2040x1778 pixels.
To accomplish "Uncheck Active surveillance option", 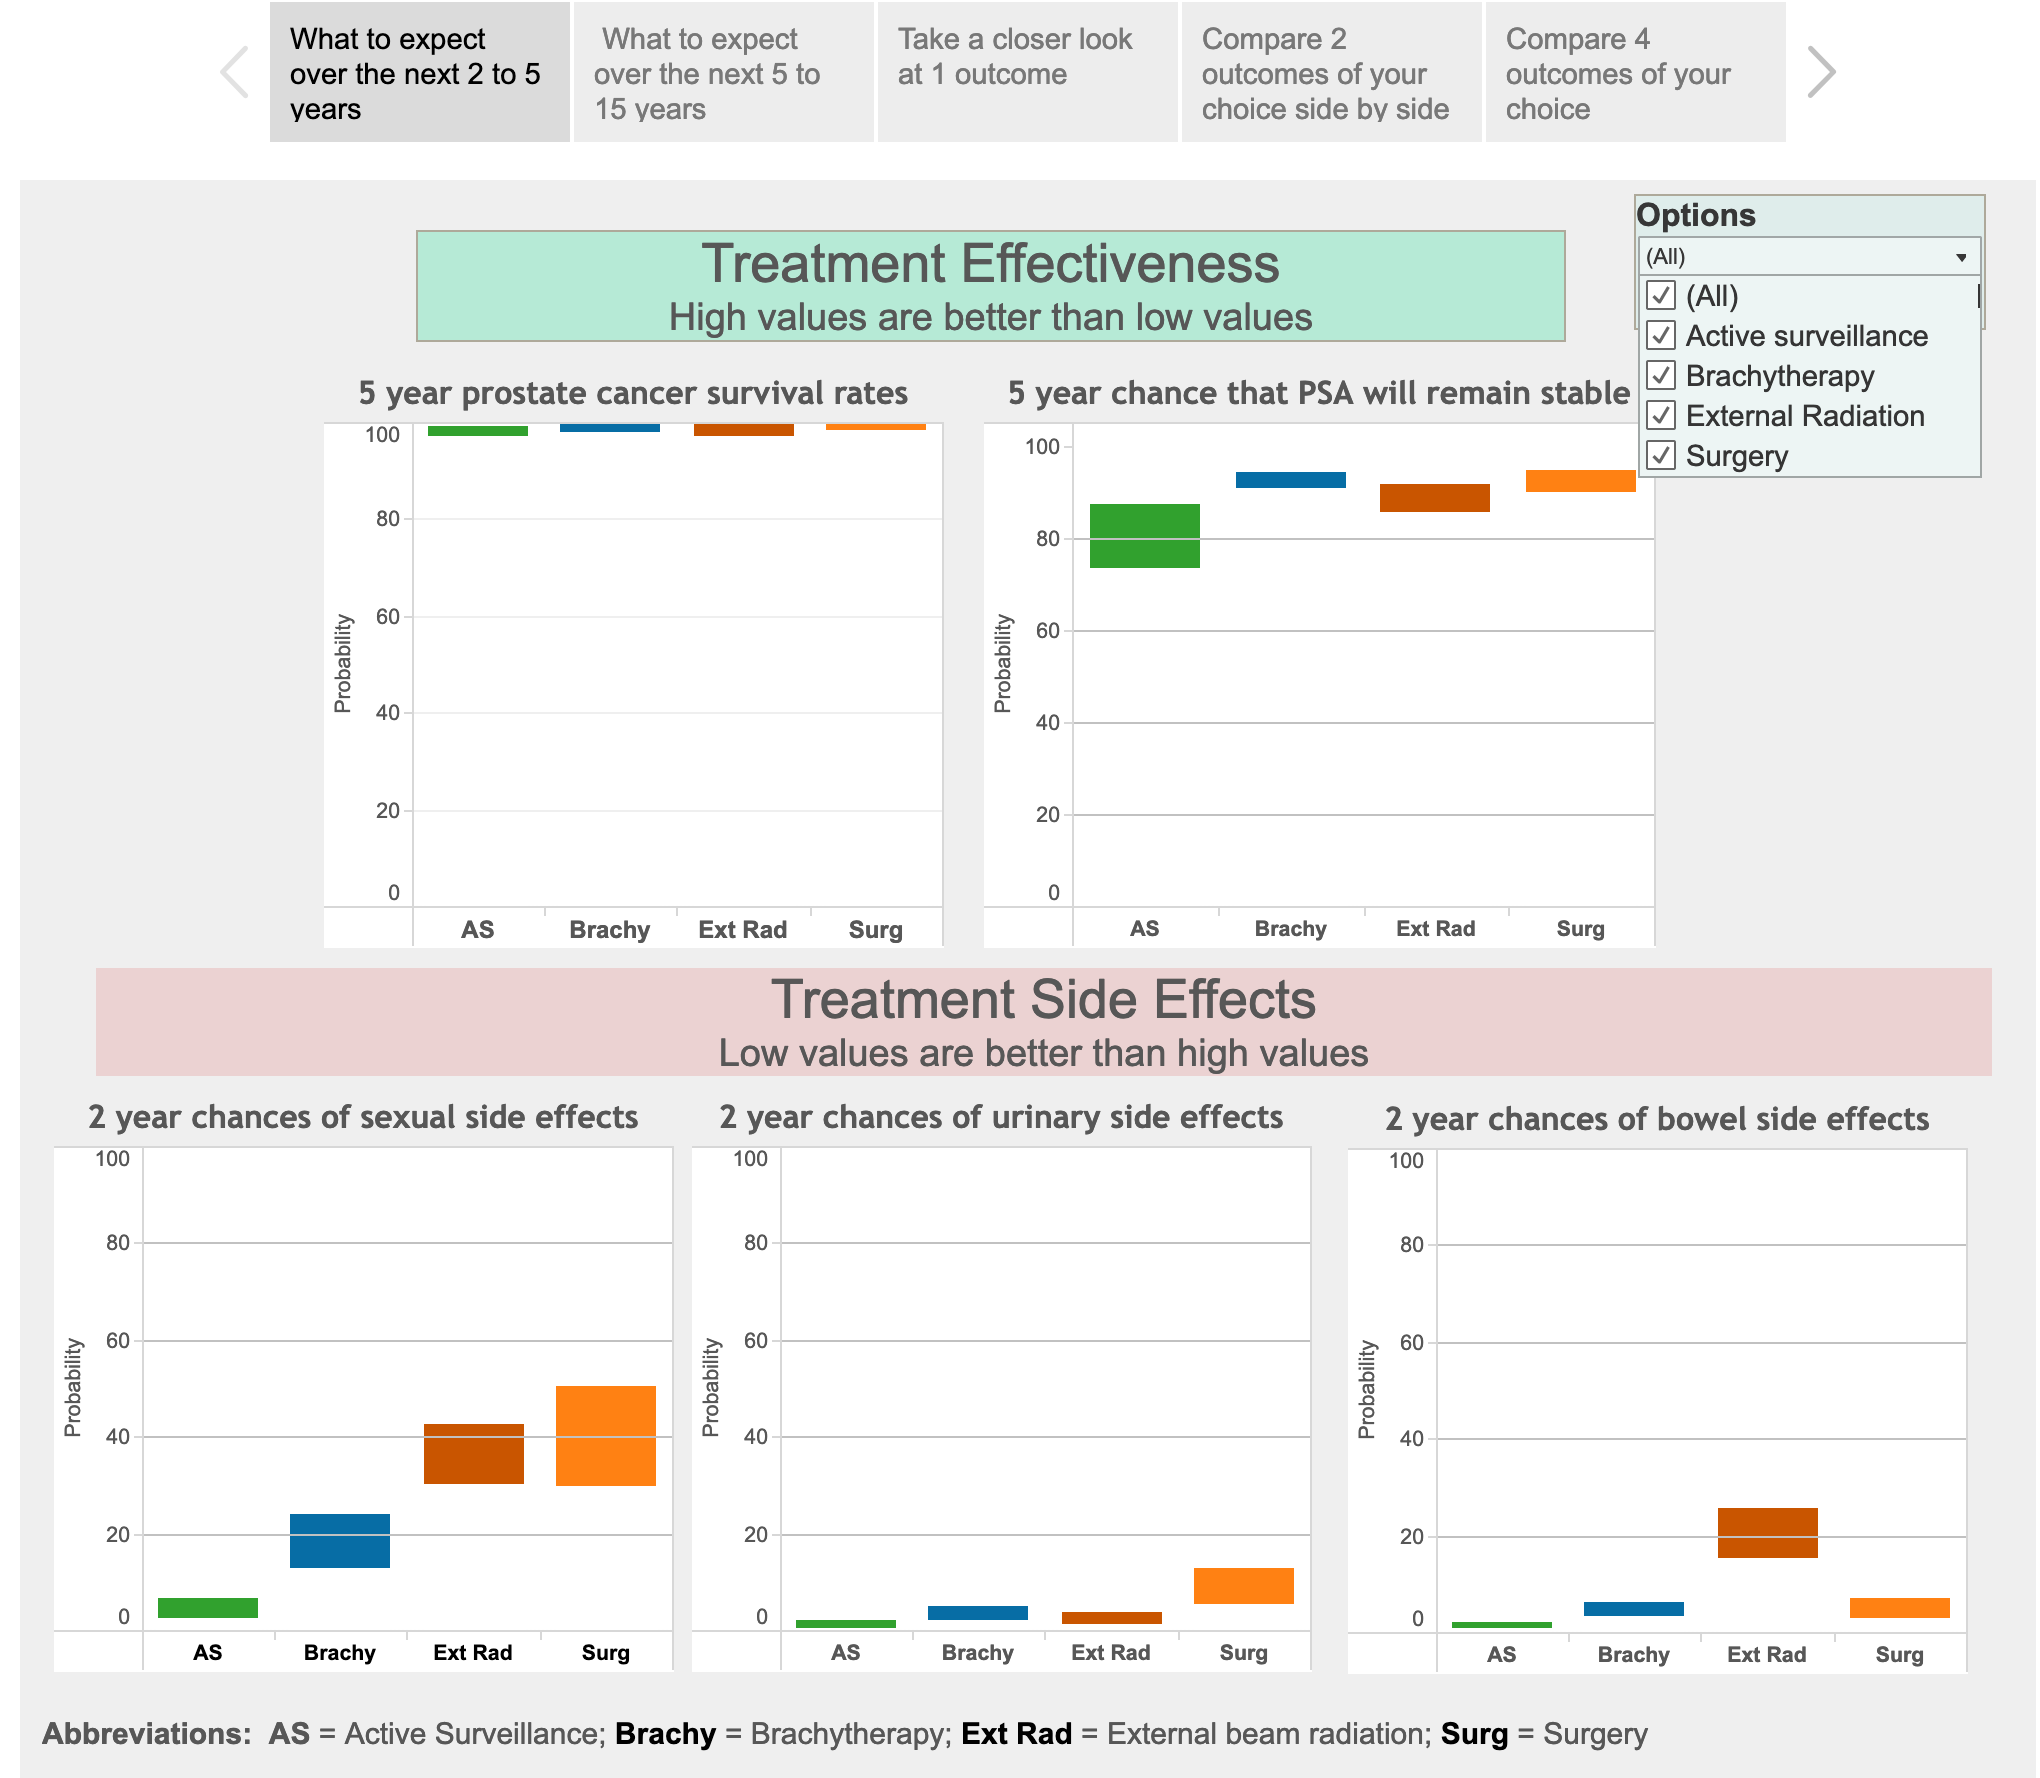I will (x=1661, y=336).
